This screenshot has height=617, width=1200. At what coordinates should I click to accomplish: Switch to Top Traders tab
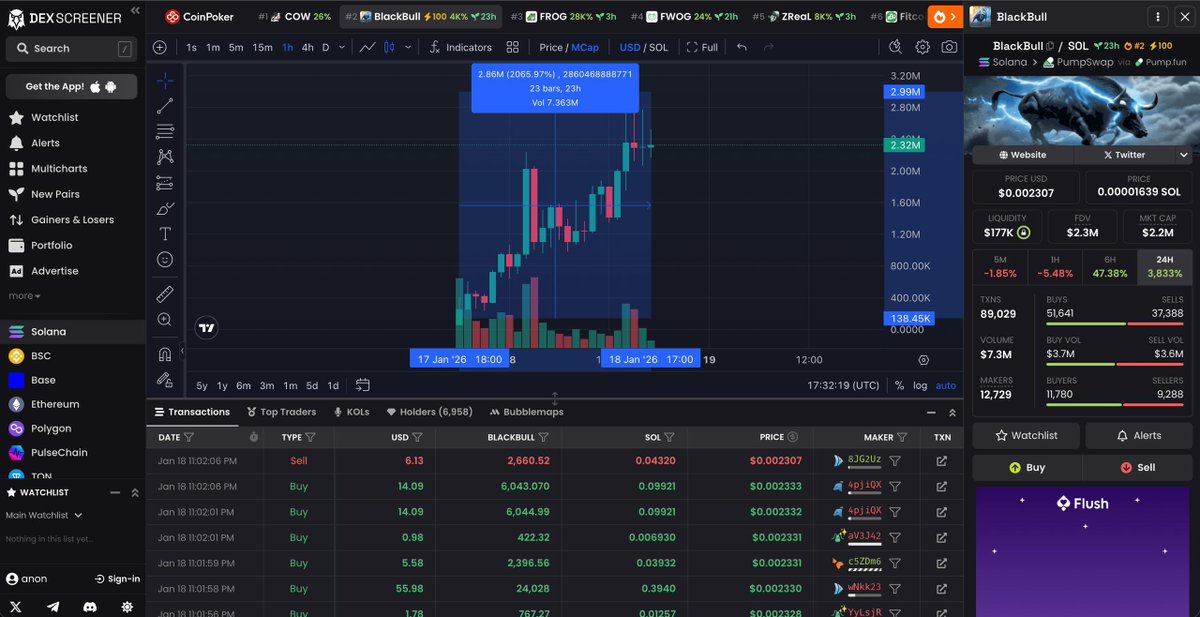pyautogui.click(x=280, y=412)
